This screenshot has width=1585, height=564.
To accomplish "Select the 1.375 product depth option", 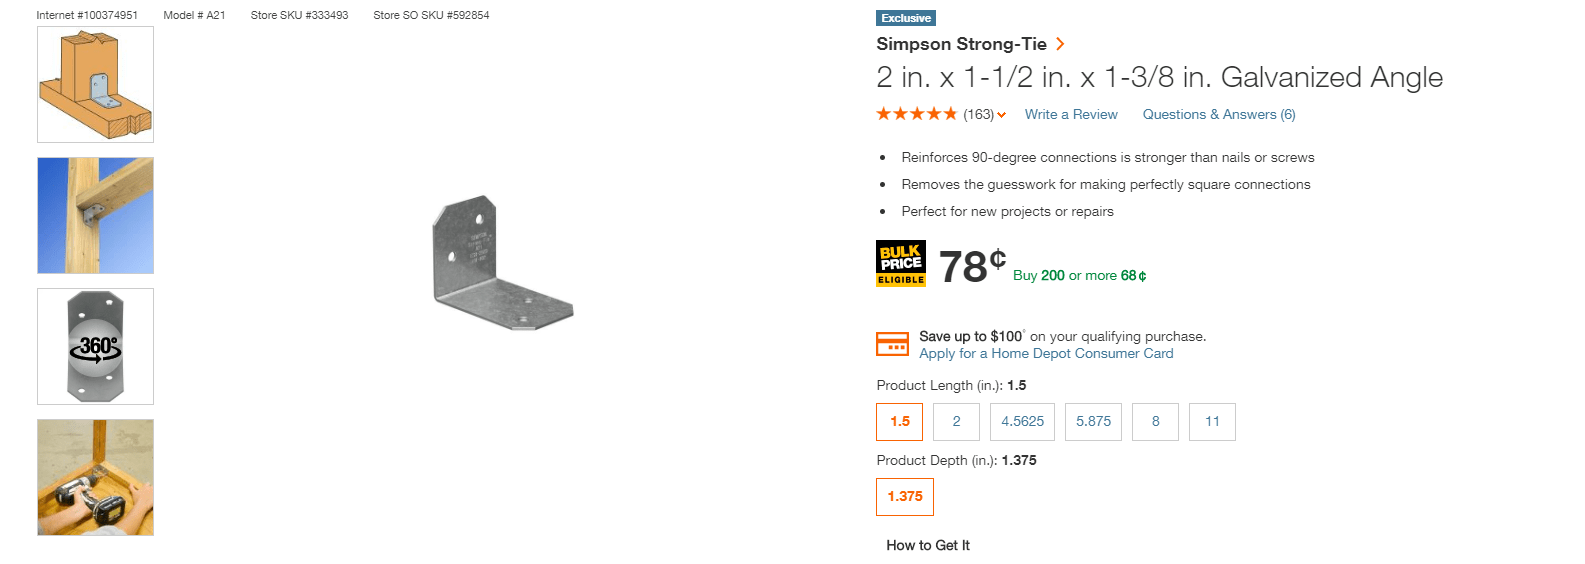I will pyautogui.click(x=905, y=497).
